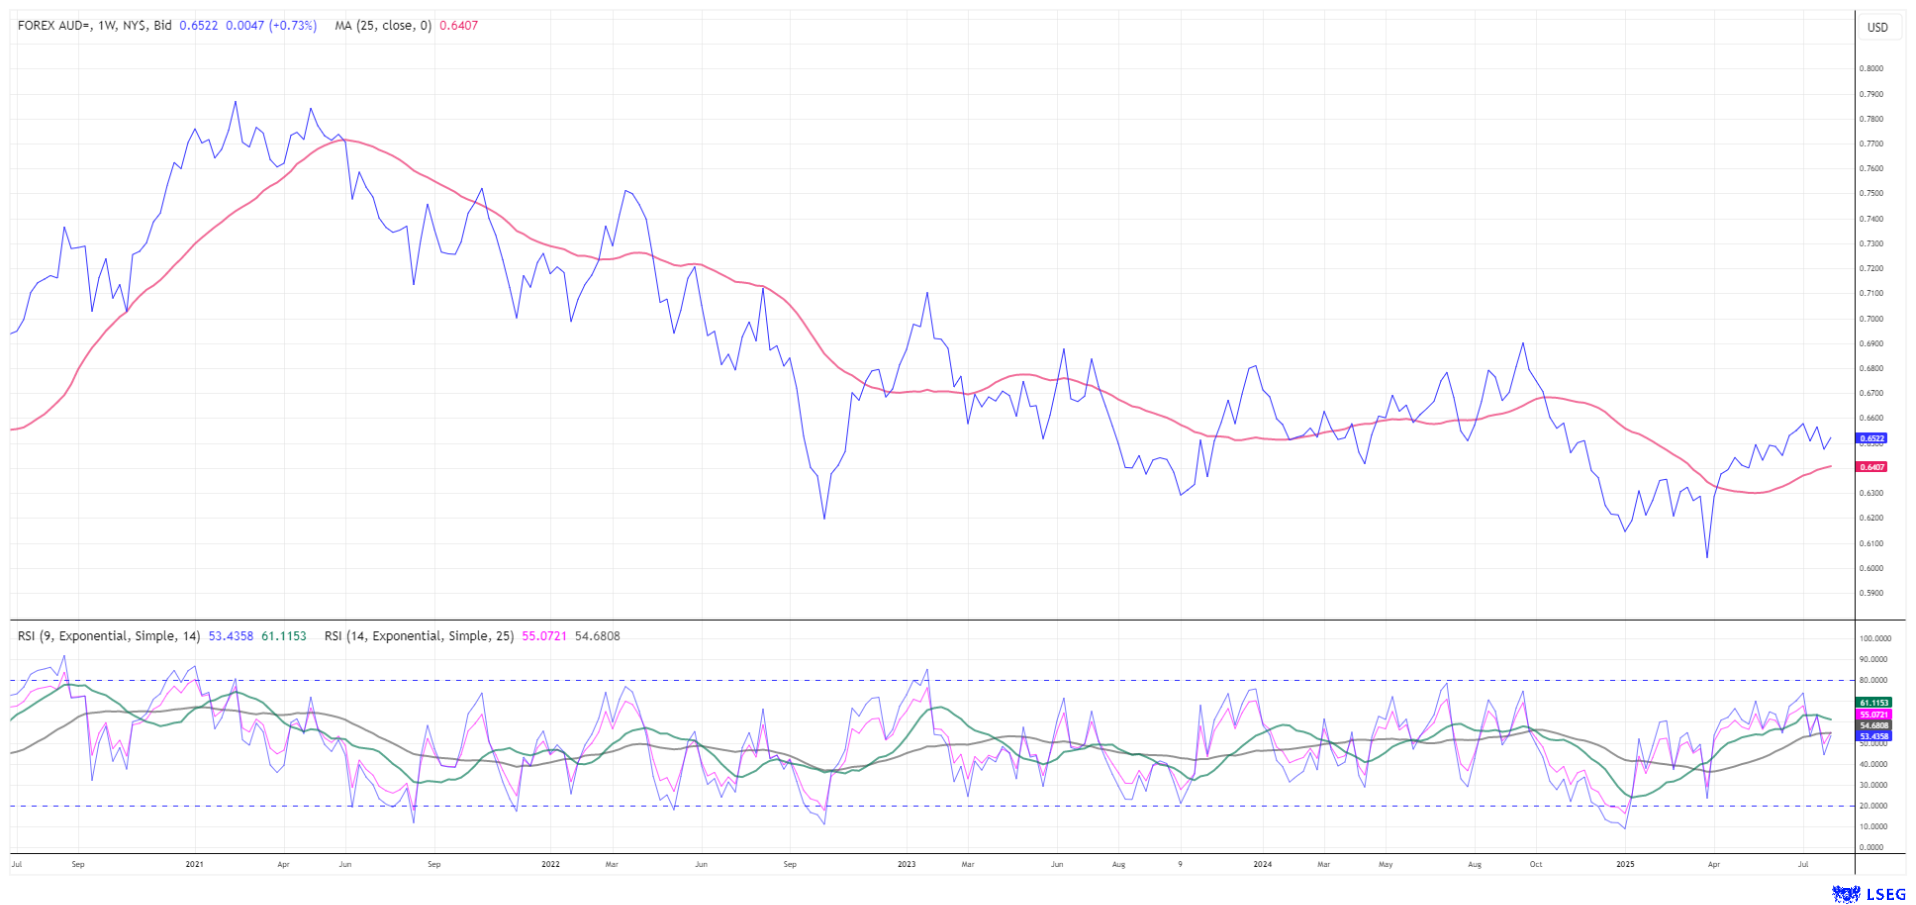Click the pink 0.6407 tag on price axis
The height and width of the screenshot is (905, 1916).
coord(1871,467)
